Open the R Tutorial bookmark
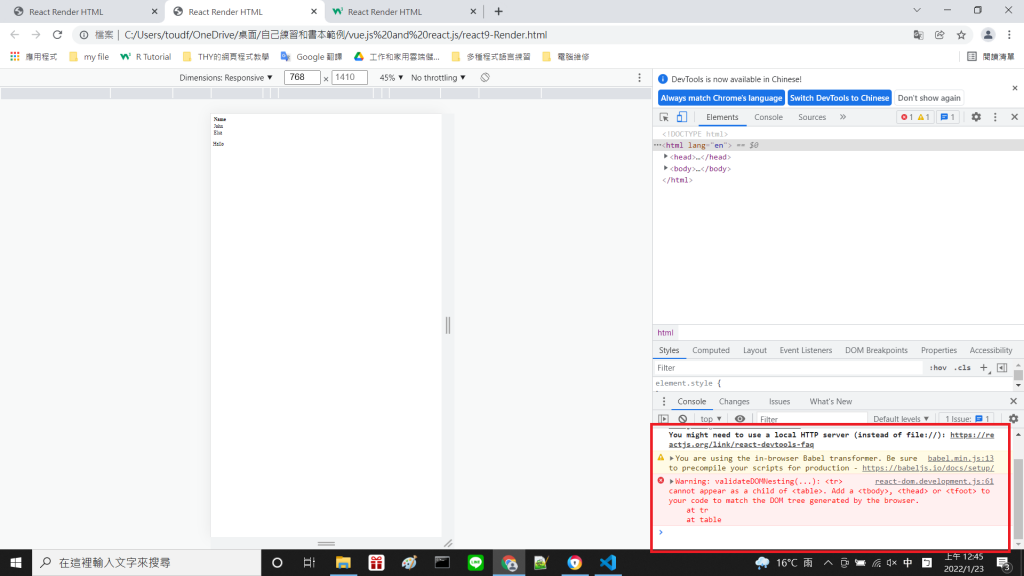The height and width of the screenshot is (576, 1024). (x=146, y=57)
